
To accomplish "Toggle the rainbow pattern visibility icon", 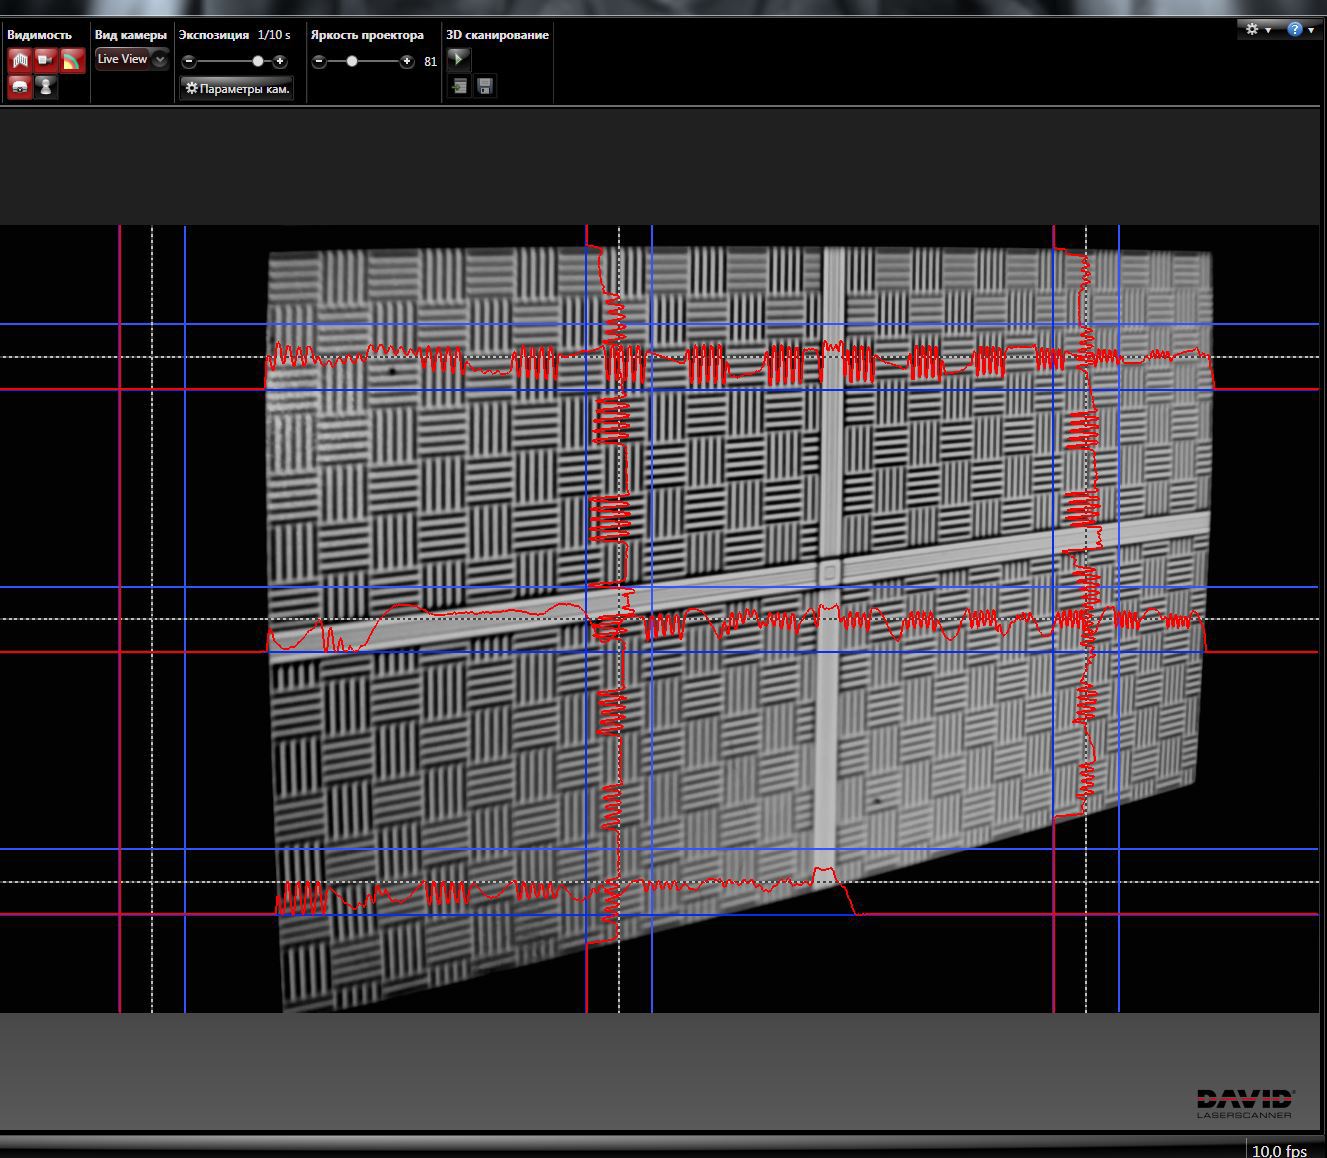I will coord(72,61).
